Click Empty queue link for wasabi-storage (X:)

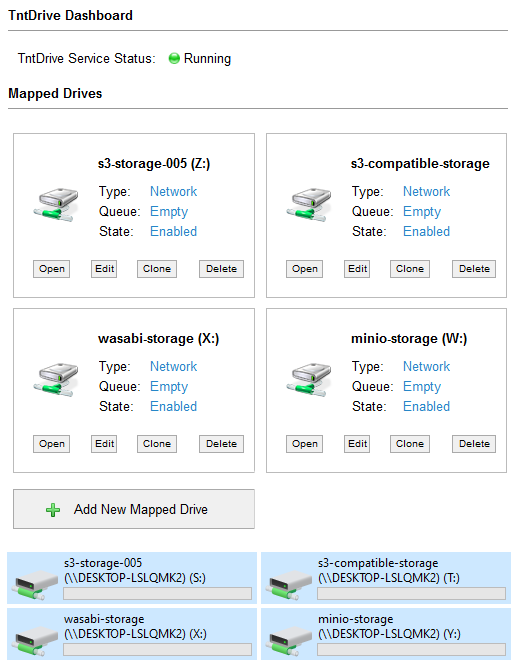[x=169, y=387]
